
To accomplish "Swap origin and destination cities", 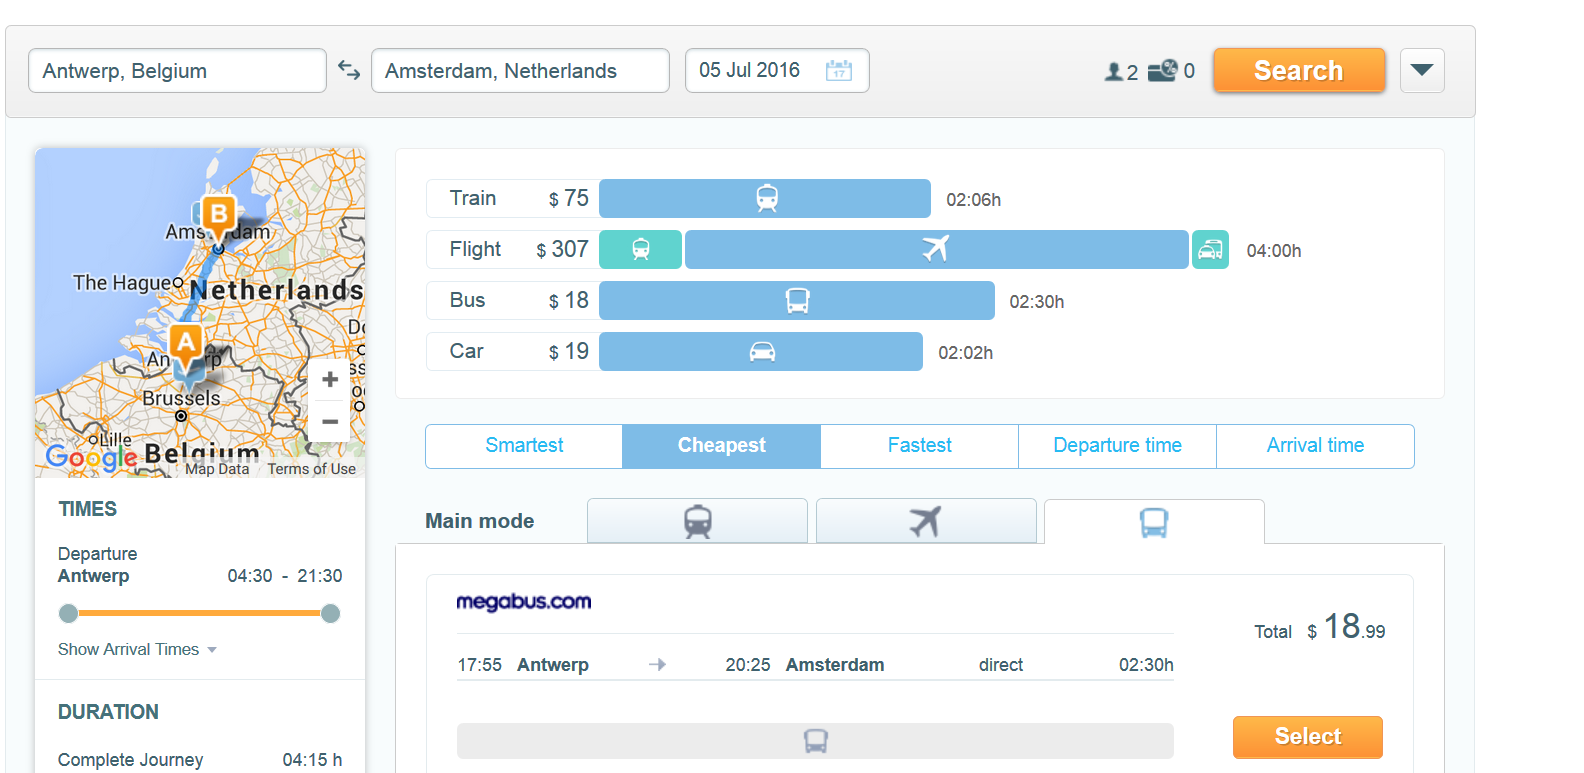I will [348, 70].
